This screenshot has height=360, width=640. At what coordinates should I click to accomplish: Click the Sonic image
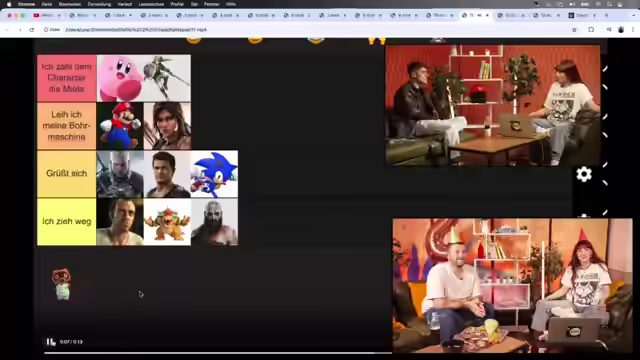coord(214,174)
